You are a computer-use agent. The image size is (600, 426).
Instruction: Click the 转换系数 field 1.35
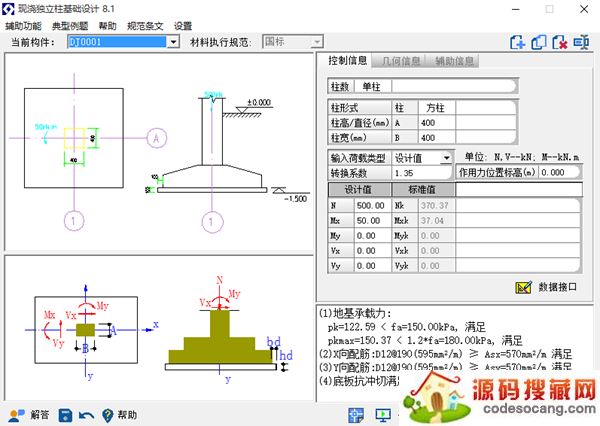click(422, 173)
